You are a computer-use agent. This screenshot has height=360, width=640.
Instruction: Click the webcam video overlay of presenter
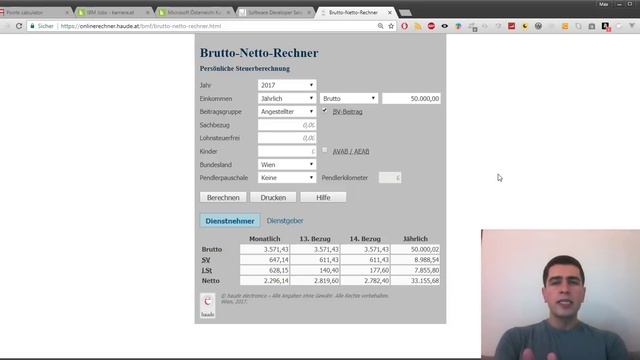(x=560, y=294)
